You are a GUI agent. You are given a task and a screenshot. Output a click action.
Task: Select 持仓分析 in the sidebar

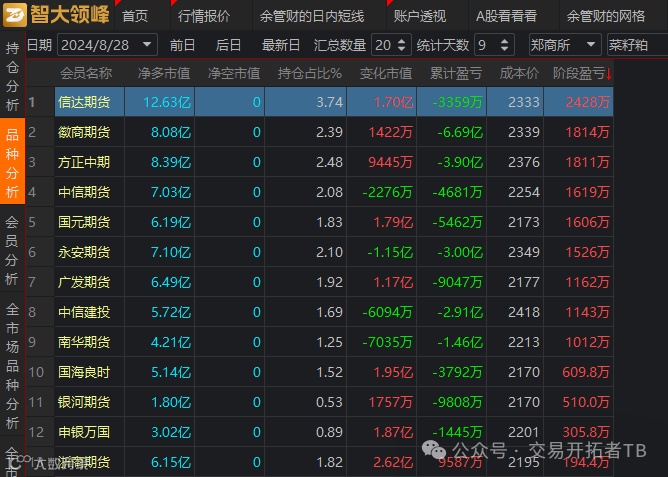pyautogui.click(x=12, y=76)
